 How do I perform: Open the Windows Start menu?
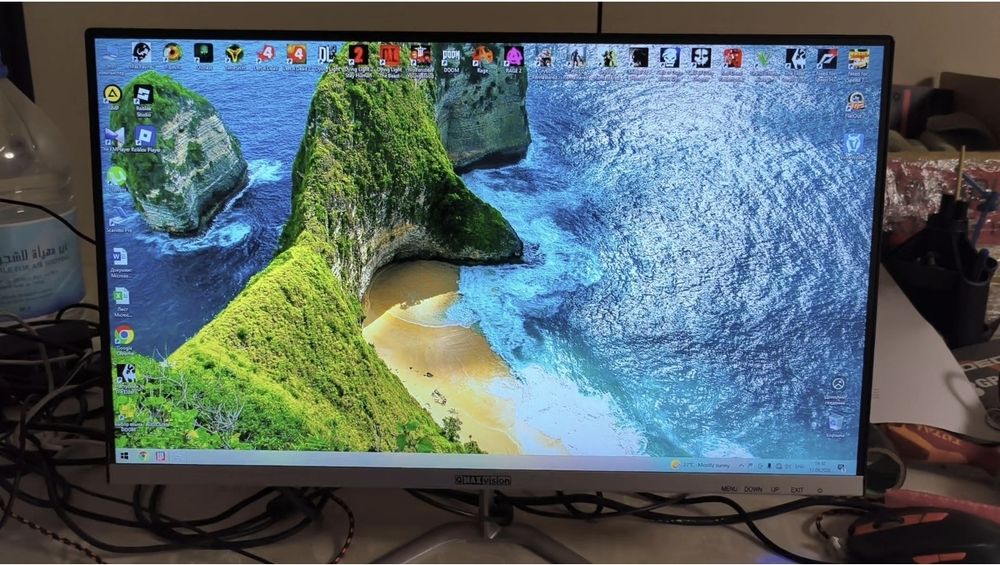pos(125,455)
